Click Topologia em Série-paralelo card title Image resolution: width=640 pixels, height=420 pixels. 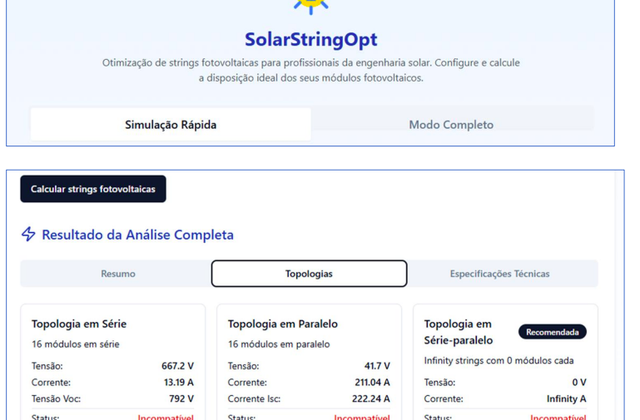tap(458, 332)
